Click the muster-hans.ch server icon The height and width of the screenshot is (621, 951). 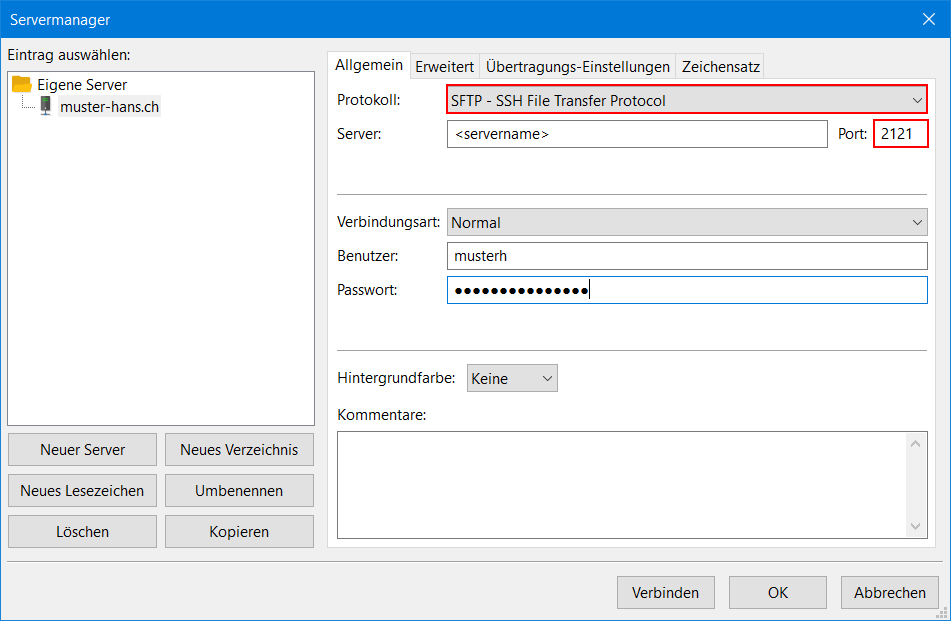pos(46,106)
